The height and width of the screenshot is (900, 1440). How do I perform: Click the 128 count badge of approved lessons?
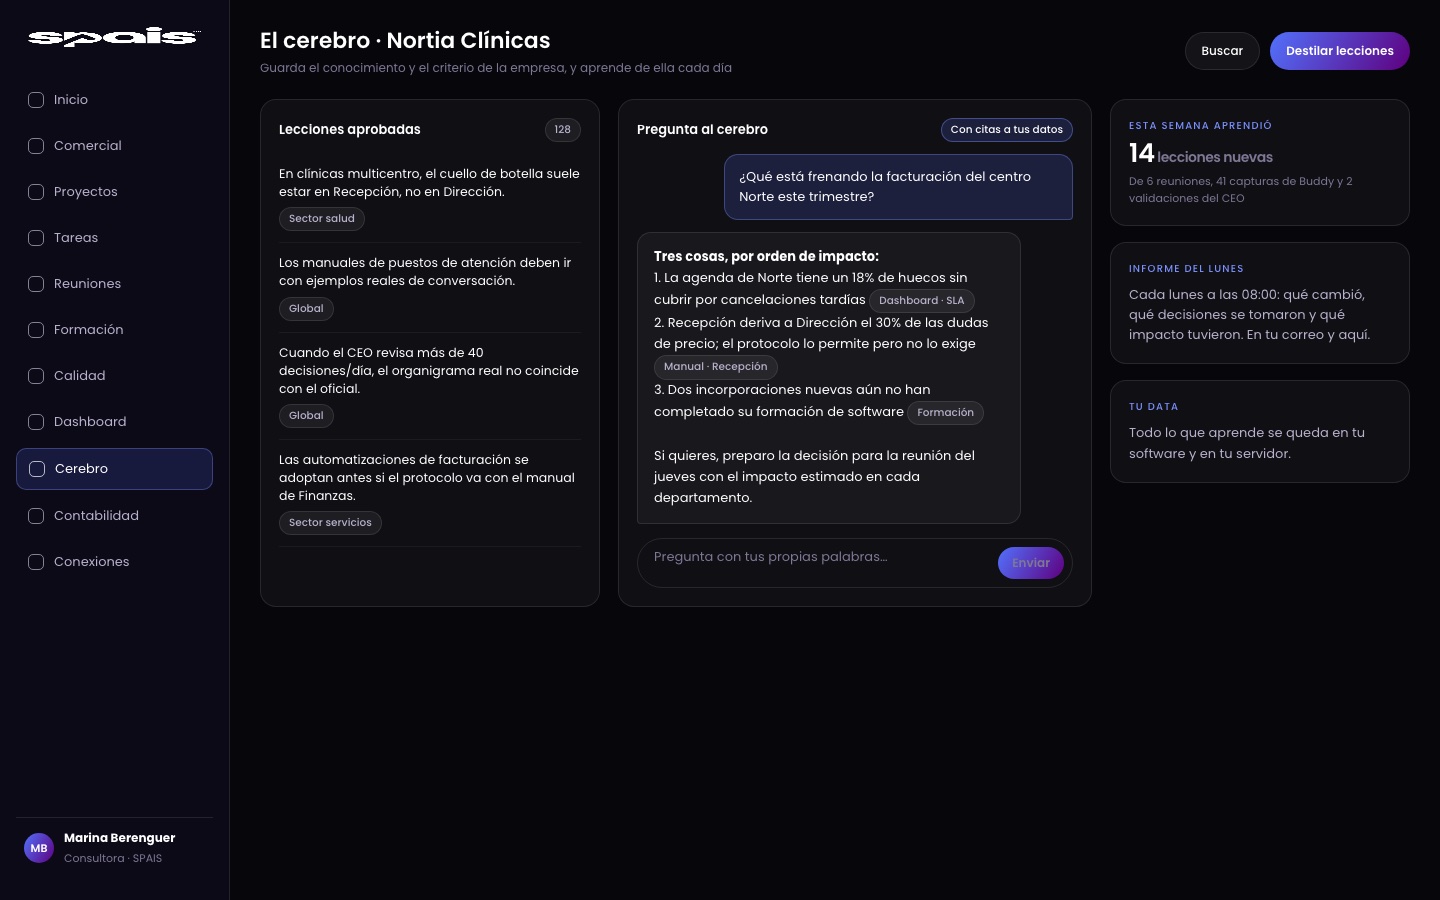pos(563,130)
